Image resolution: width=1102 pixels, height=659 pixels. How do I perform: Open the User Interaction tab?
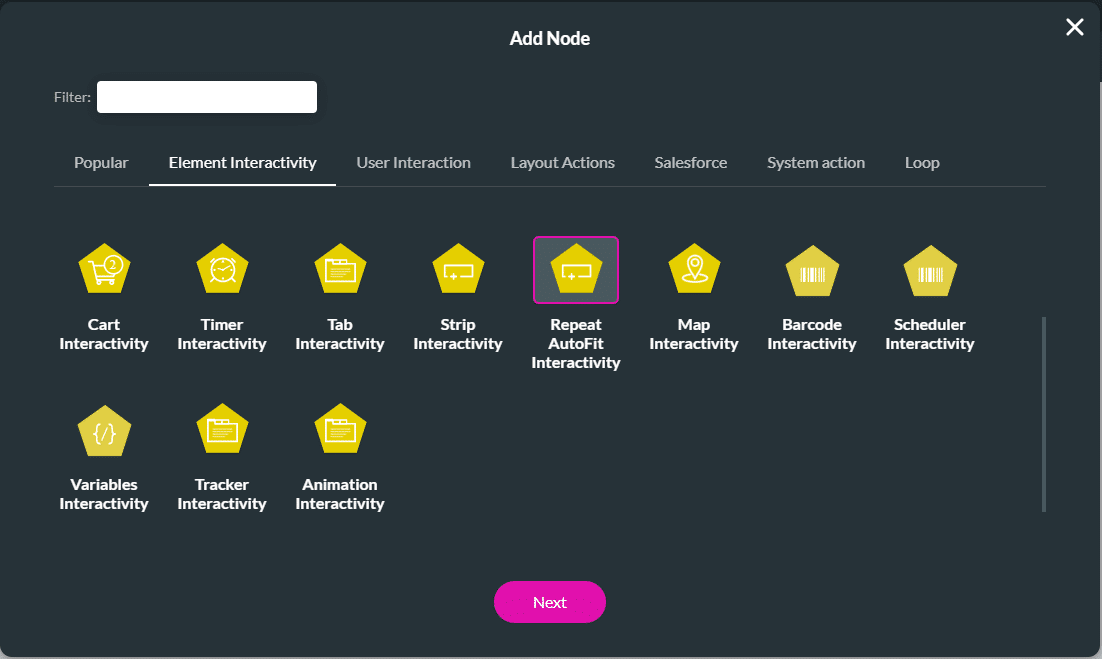coord(414,162)
